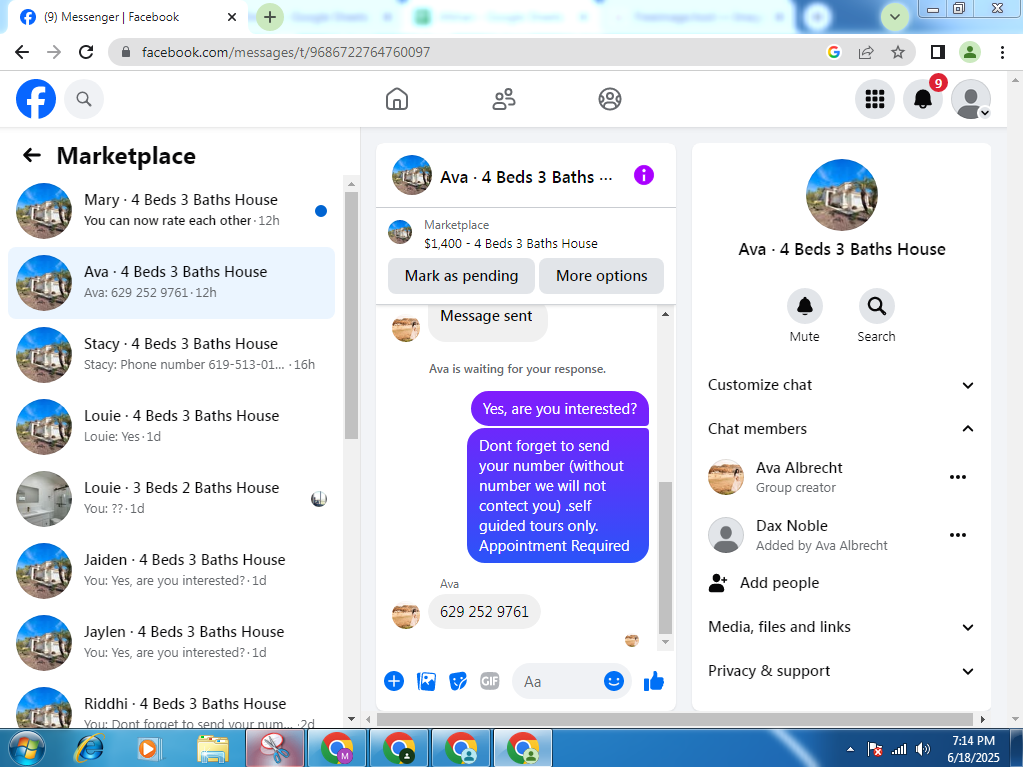Search in conversation magnifier icon
Viewport: 1023px width, 767px height.
[x=876, y=306]
